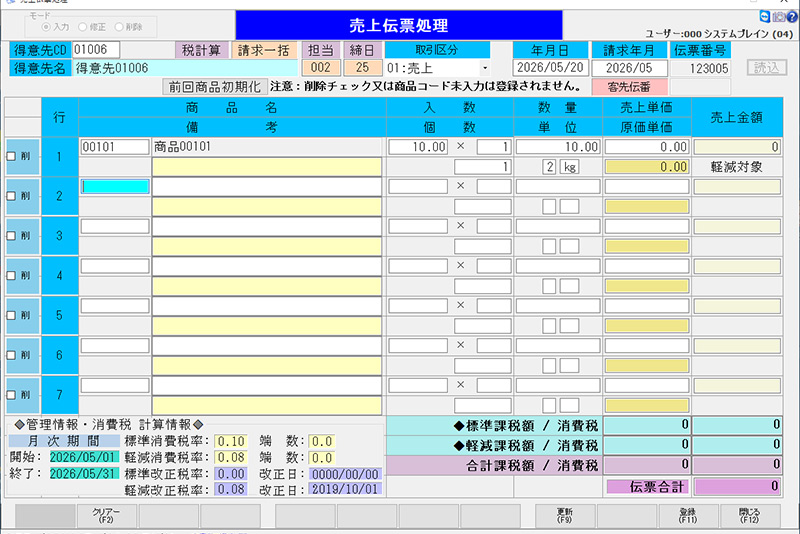Tick the delete checkbox for row 2
Viewport: 800px width, 534px height.
pos(11,196)
